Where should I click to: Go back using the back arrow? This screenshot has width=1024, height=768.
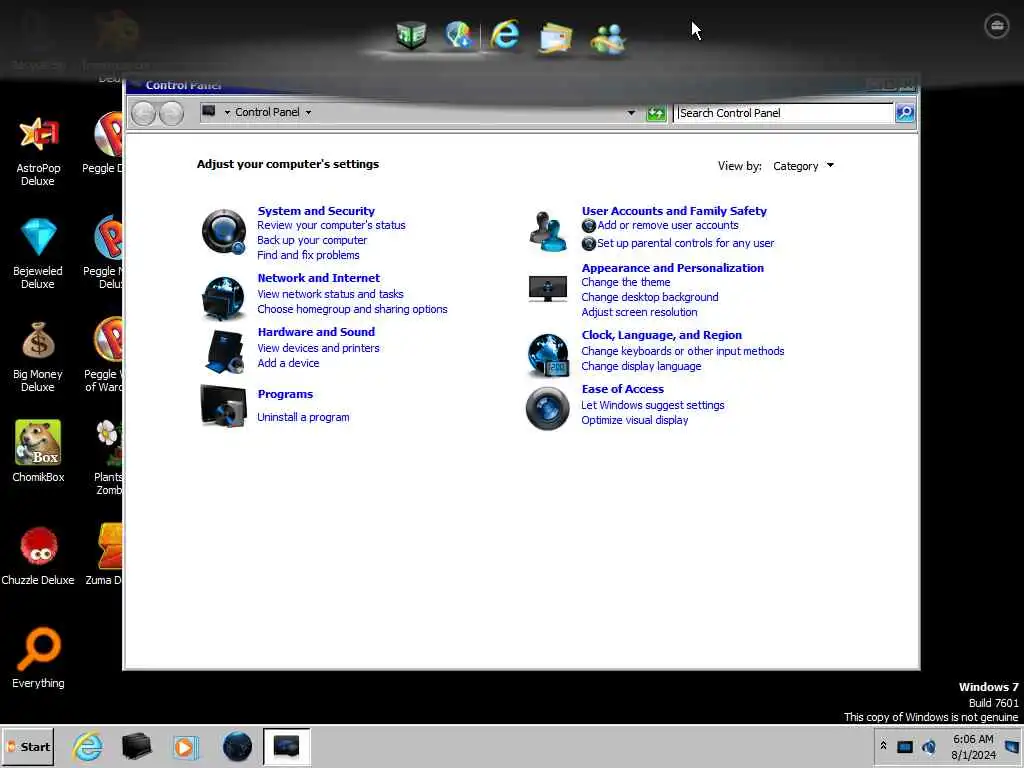tap(144, 114)
